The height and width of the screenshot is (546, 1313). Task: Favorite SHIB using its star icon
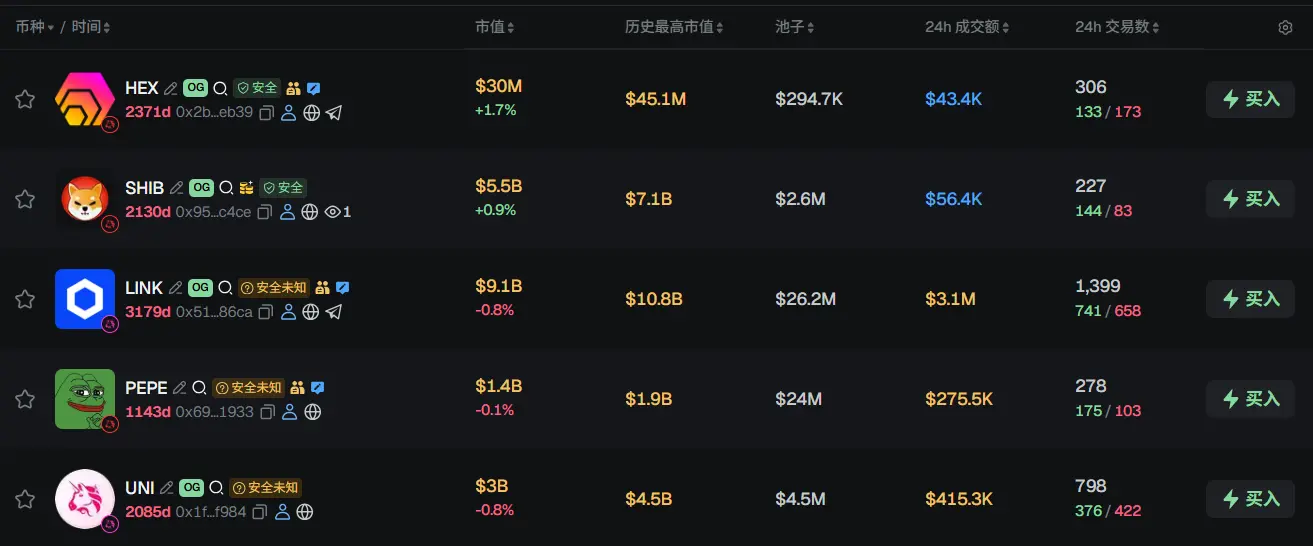25,199
